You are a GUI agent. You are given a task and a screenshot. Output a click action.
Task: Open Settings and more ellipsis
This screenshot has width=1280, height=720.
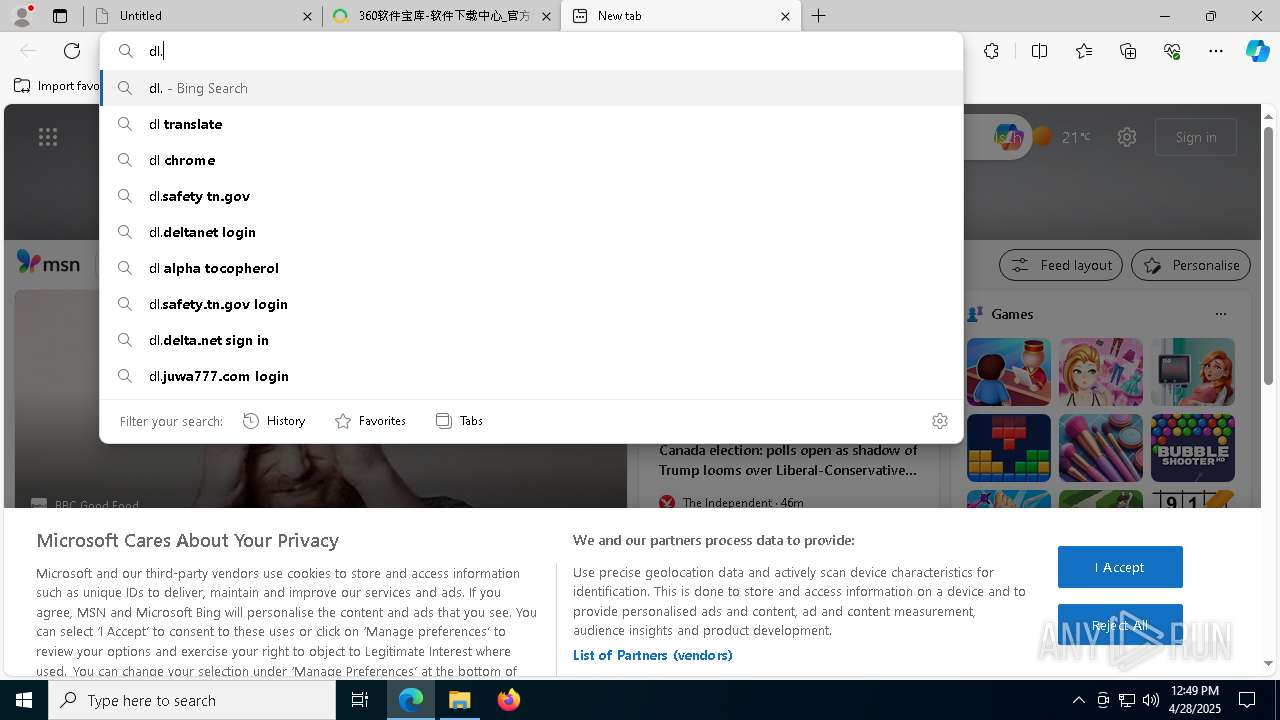click(1216, 51)
